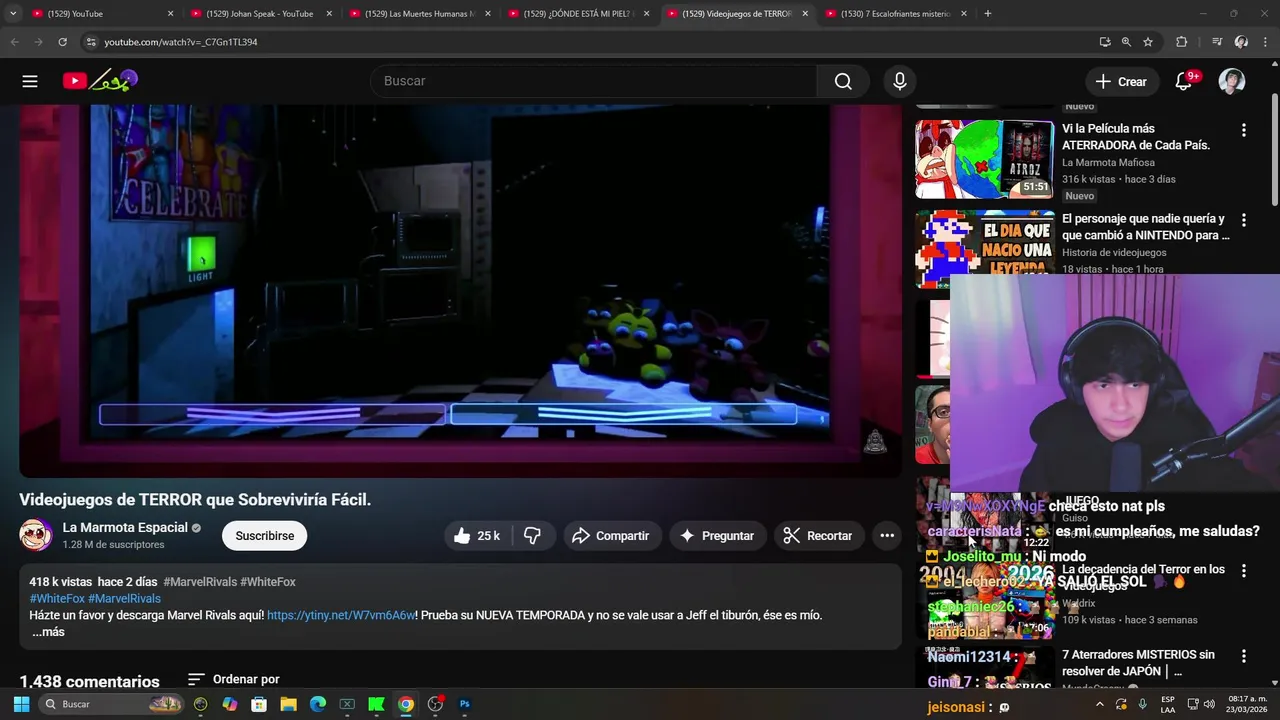The width and height of the screenshot is (1280, 720).
Task: Open the Kick app in the taskbar
Action: [376, 704]
